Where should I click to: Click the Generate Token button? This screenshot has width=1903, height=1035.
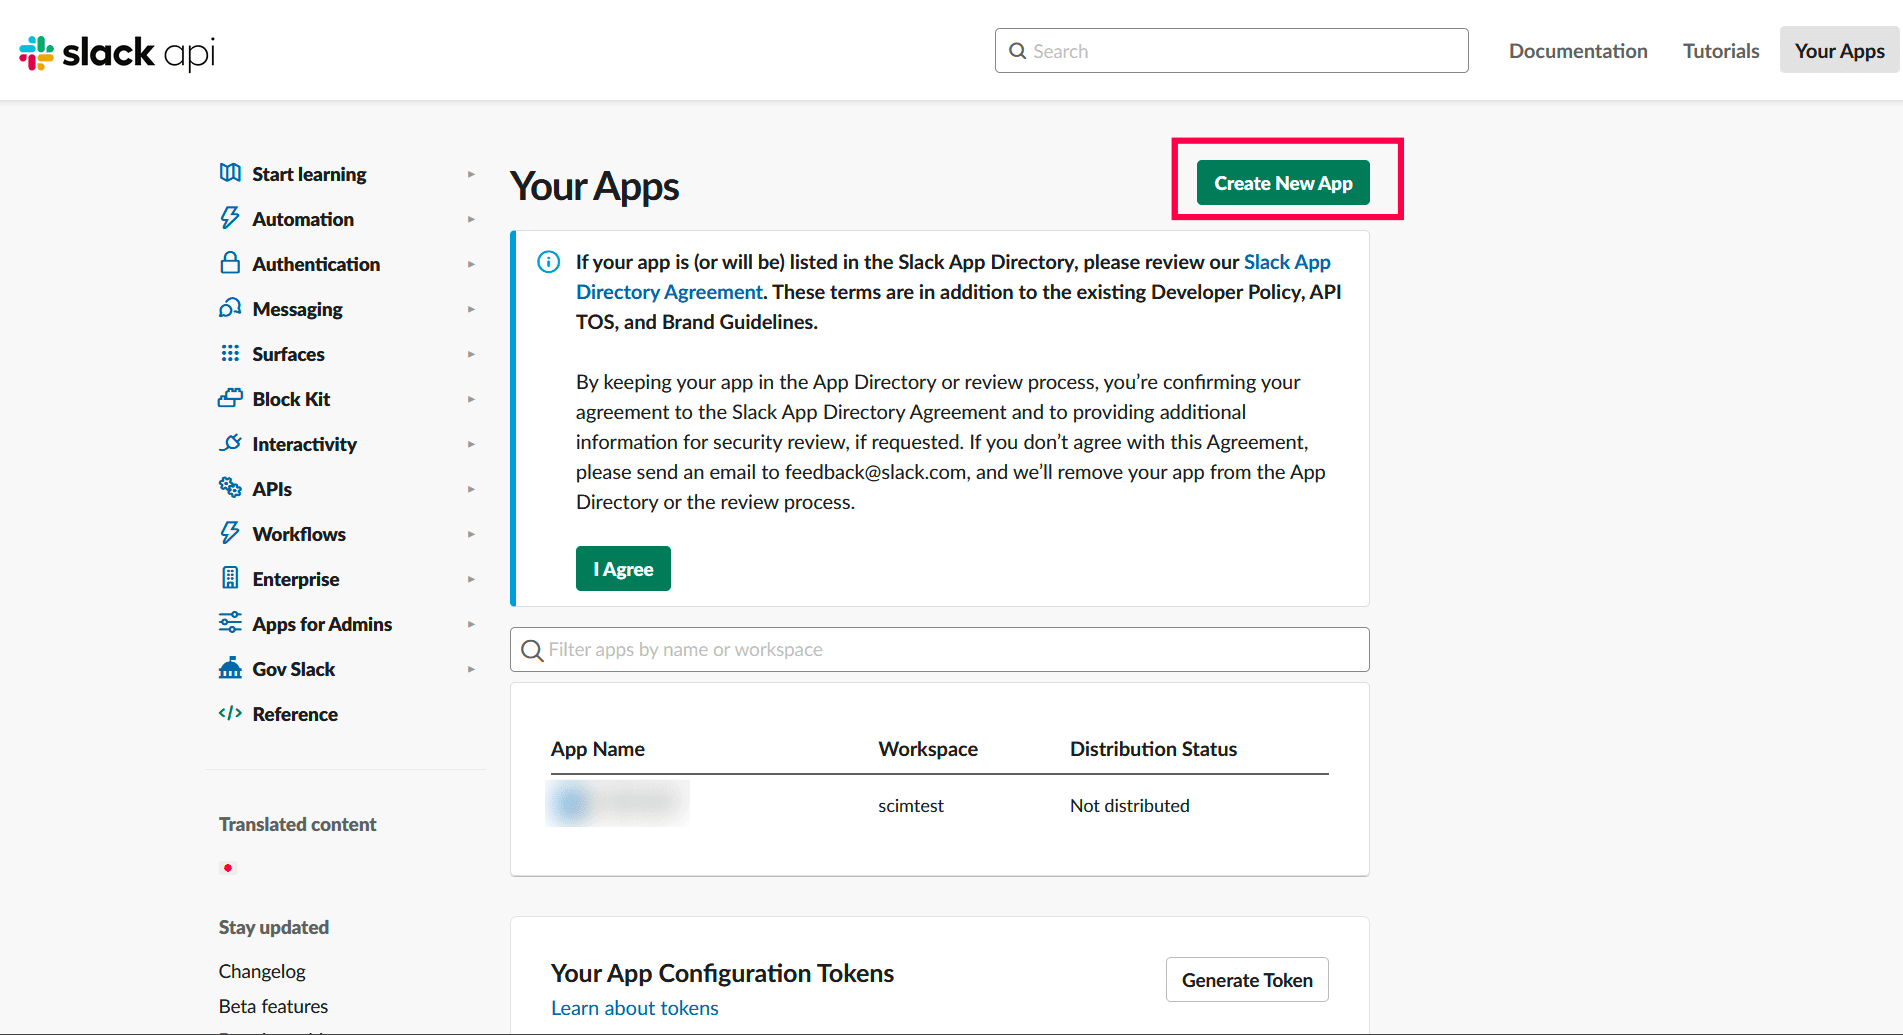1247,980
